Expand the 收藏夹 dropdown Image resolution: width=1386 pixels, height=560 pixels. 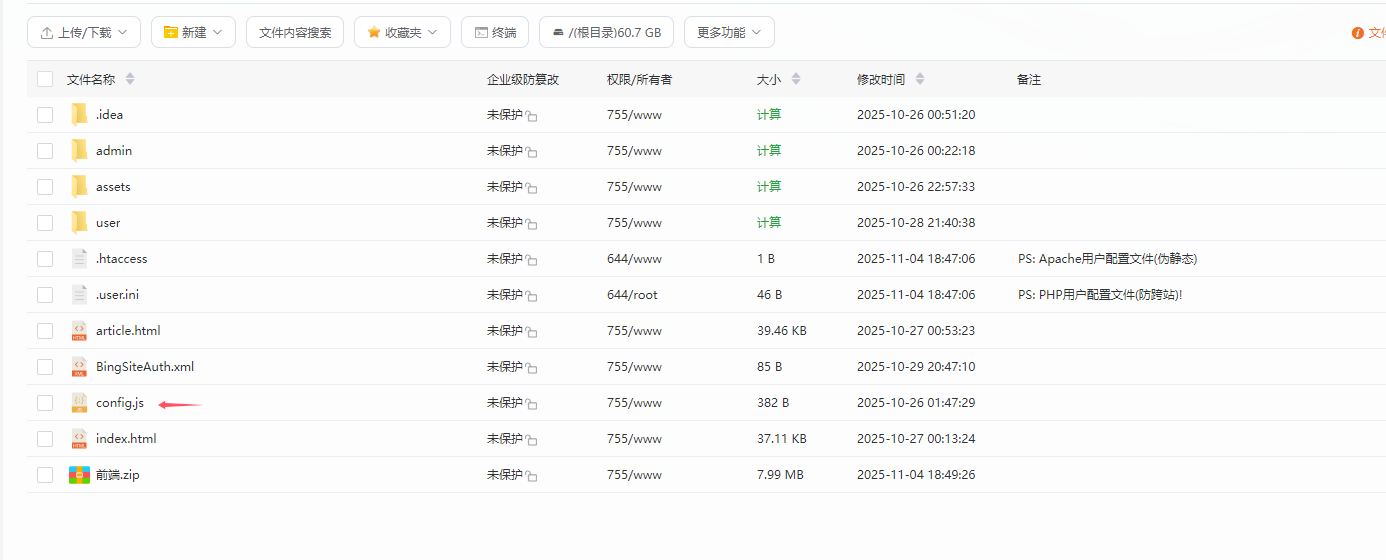[402, 32]
